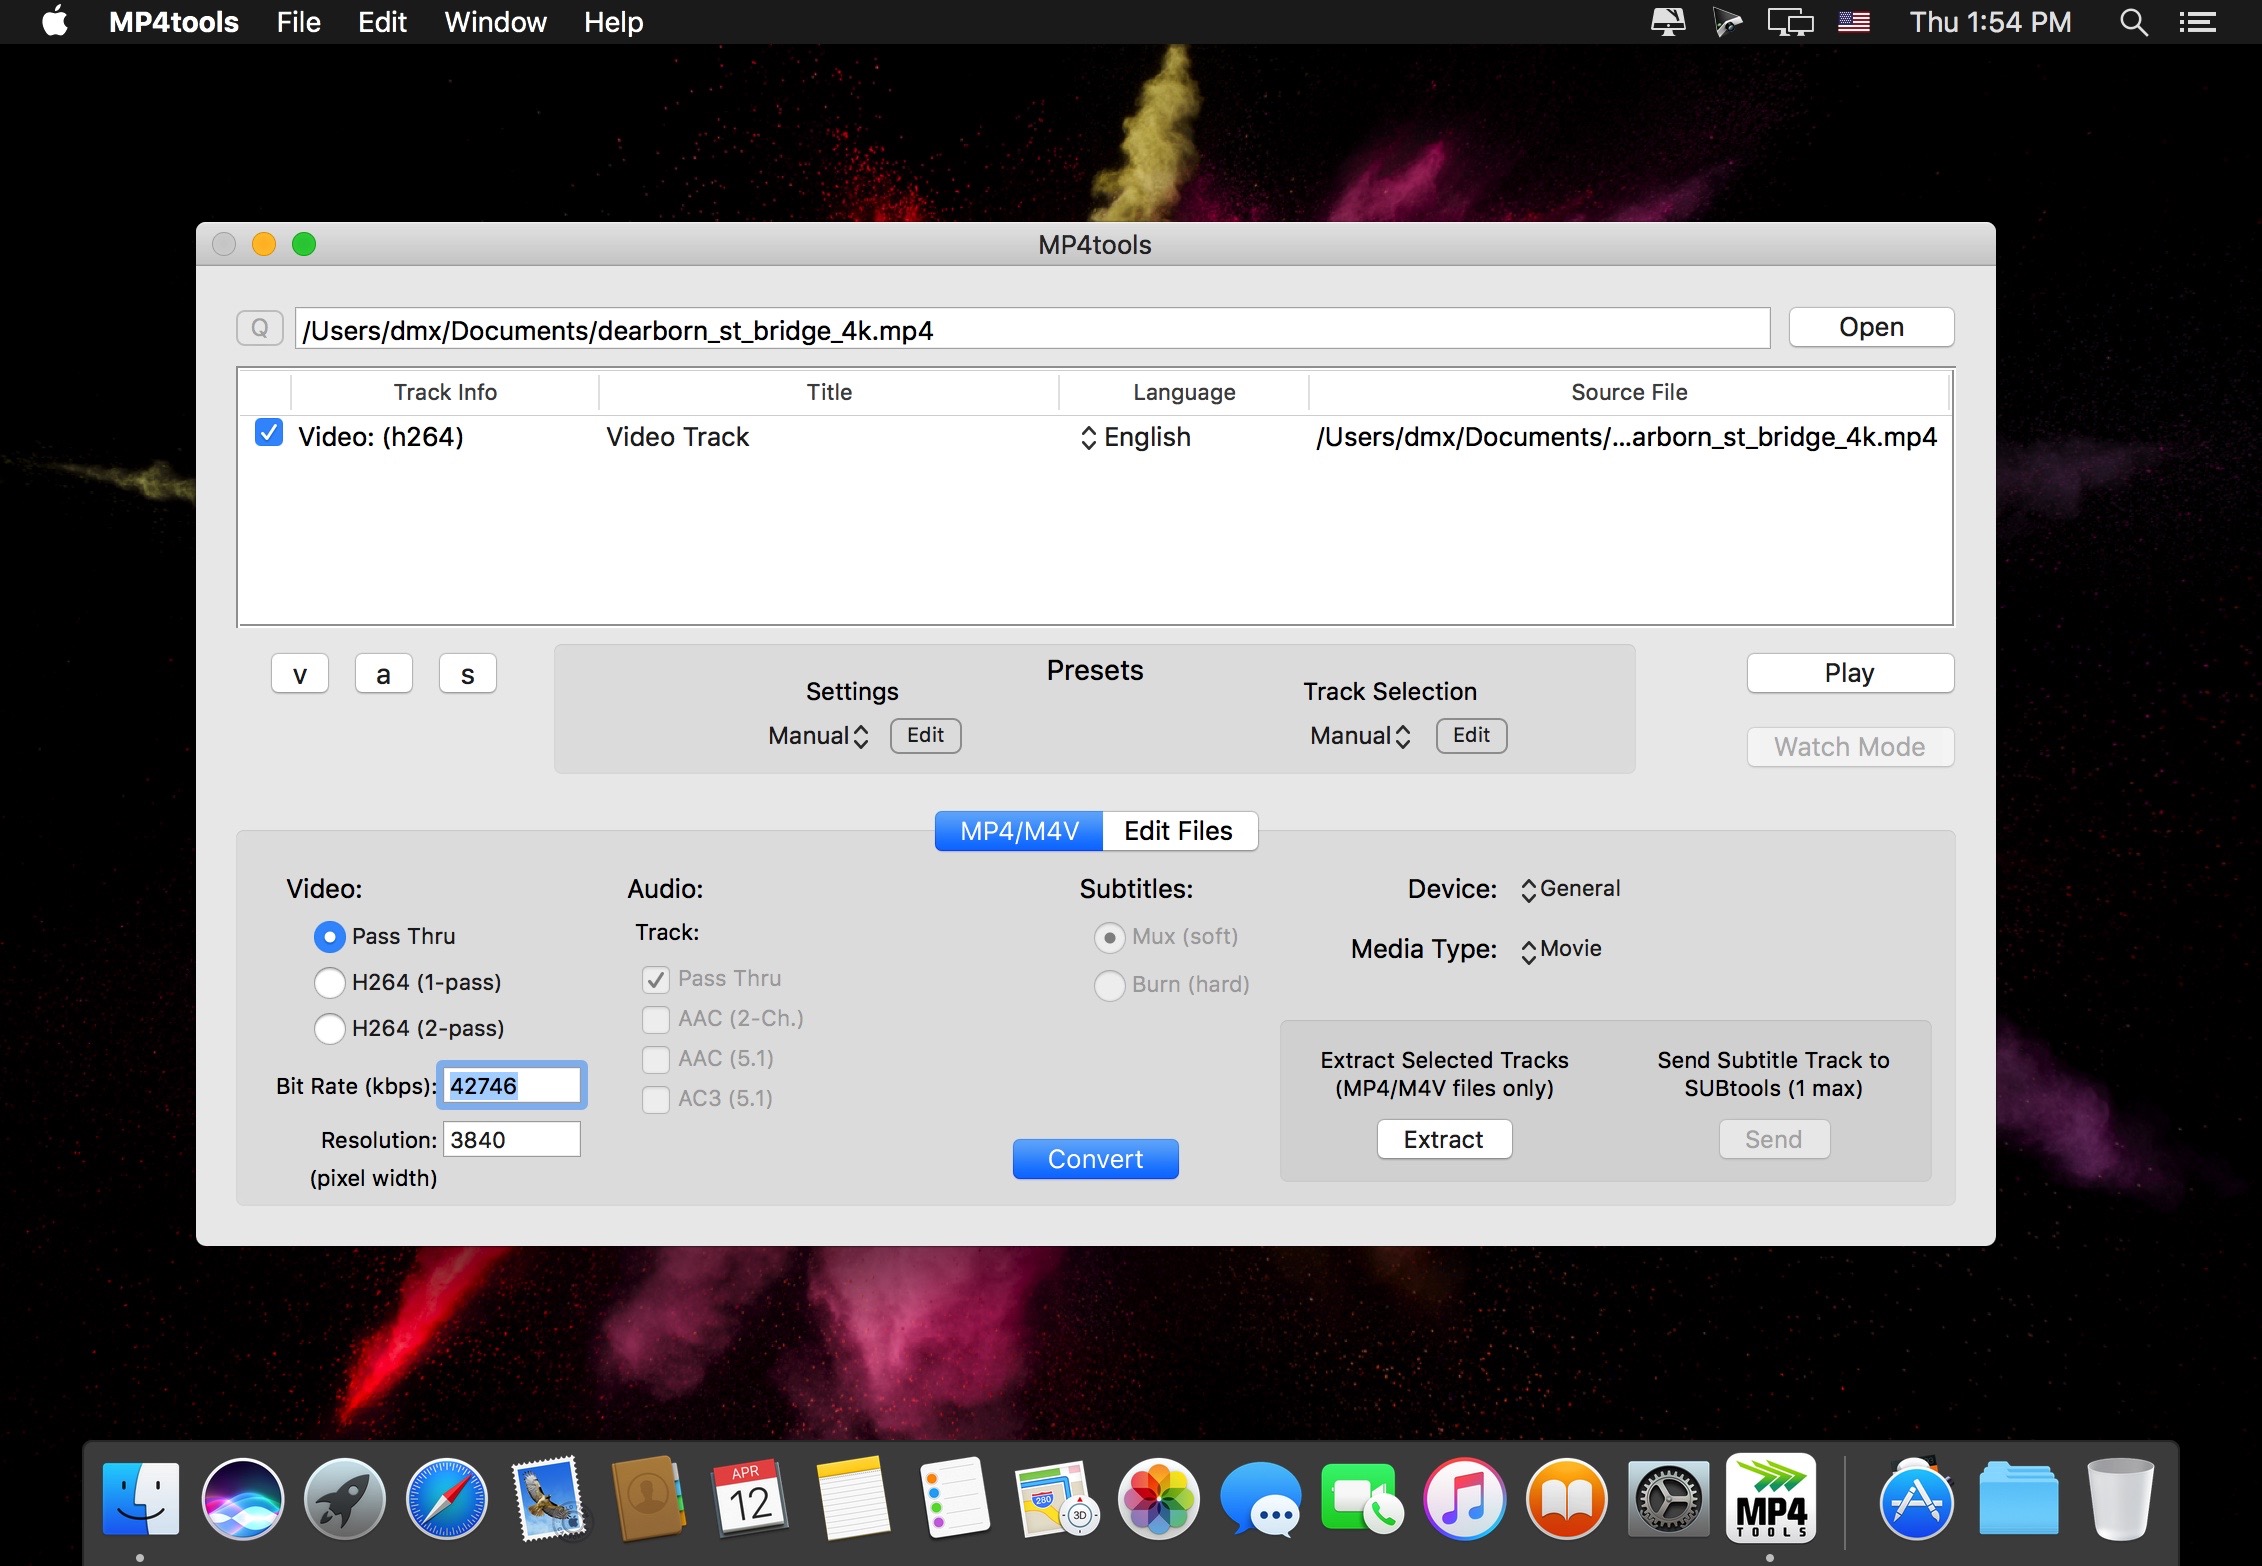2262x1566 pixels.
Task: Open Calendar showing APR 12
Action: point(751,1499)
